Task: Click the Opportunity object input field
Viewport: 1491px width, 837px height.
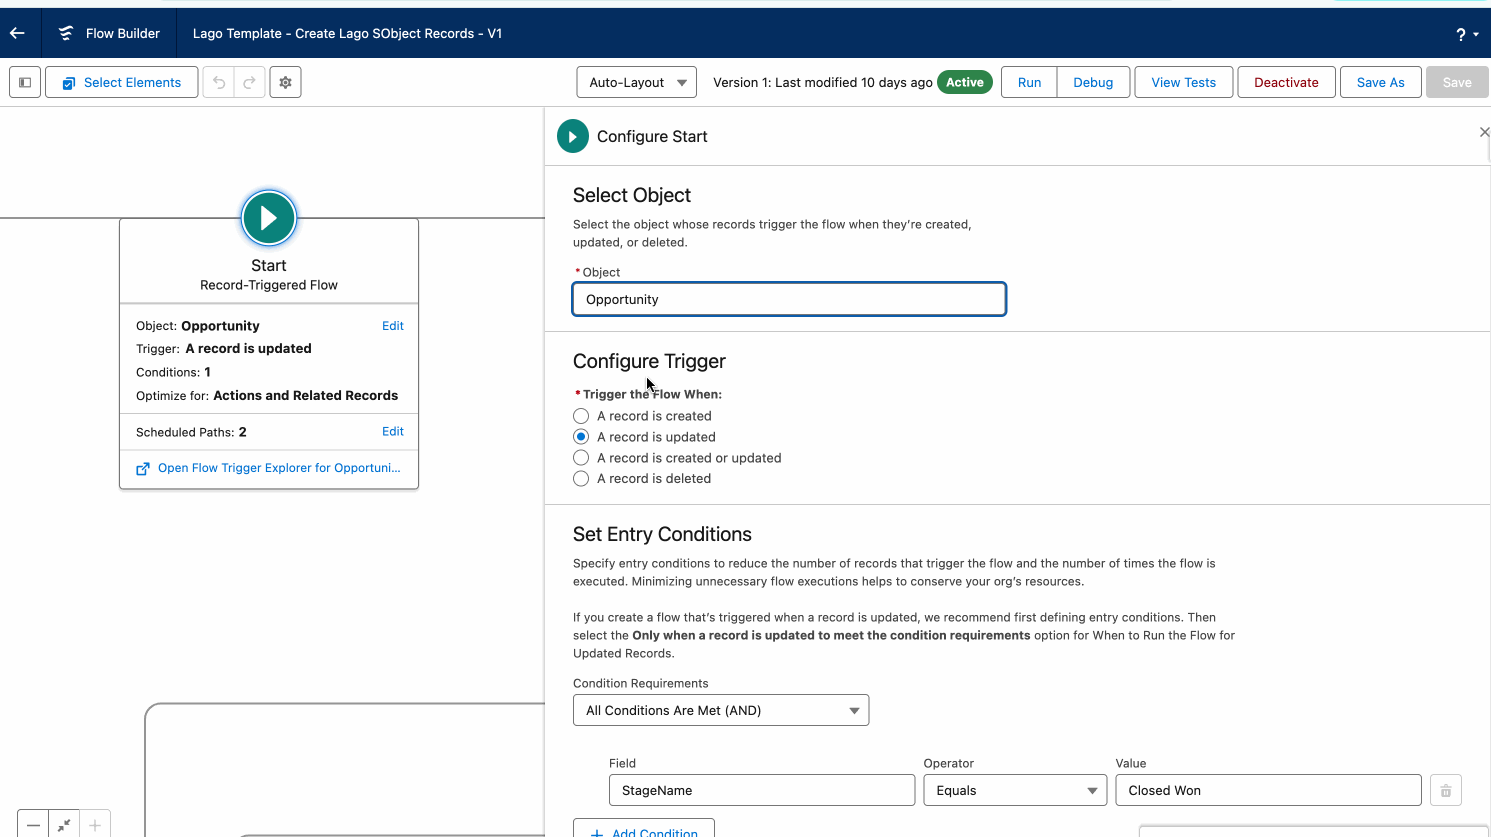Action: pos(788,299)
